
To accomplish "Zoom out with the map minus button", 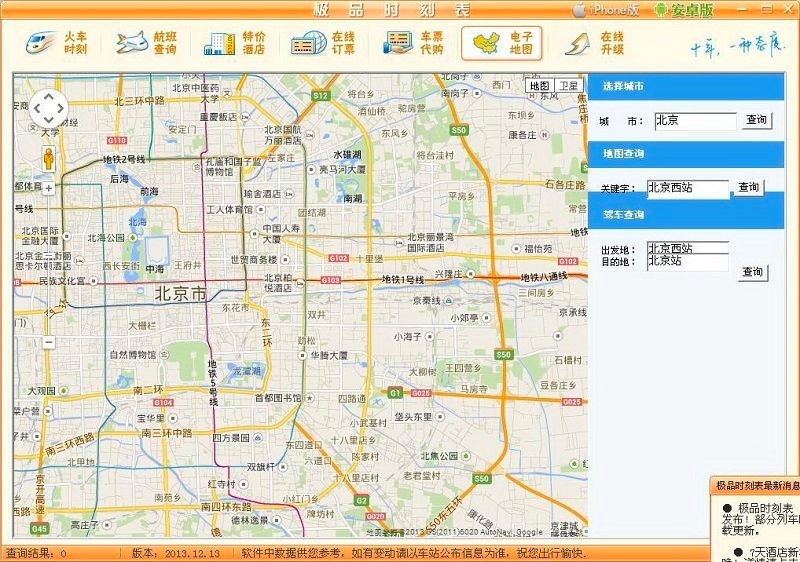I will point(48,342).
